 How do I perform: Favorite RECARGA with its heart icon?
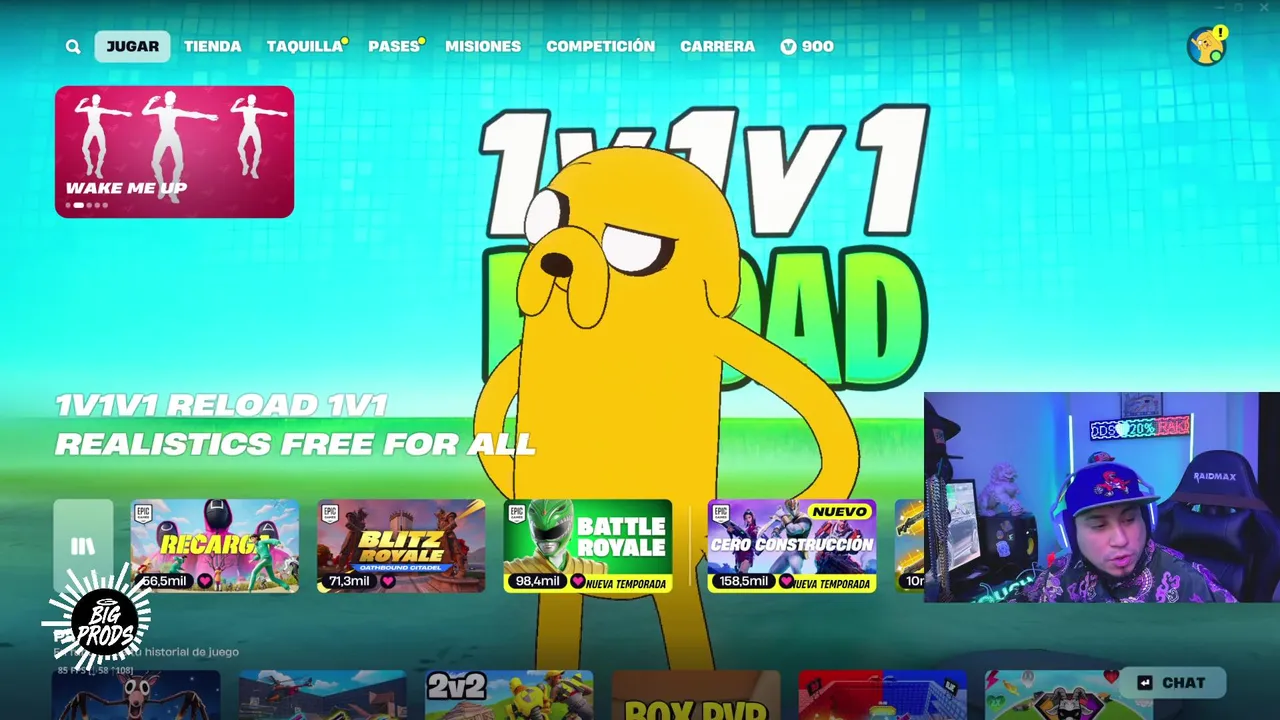point(206,581)
